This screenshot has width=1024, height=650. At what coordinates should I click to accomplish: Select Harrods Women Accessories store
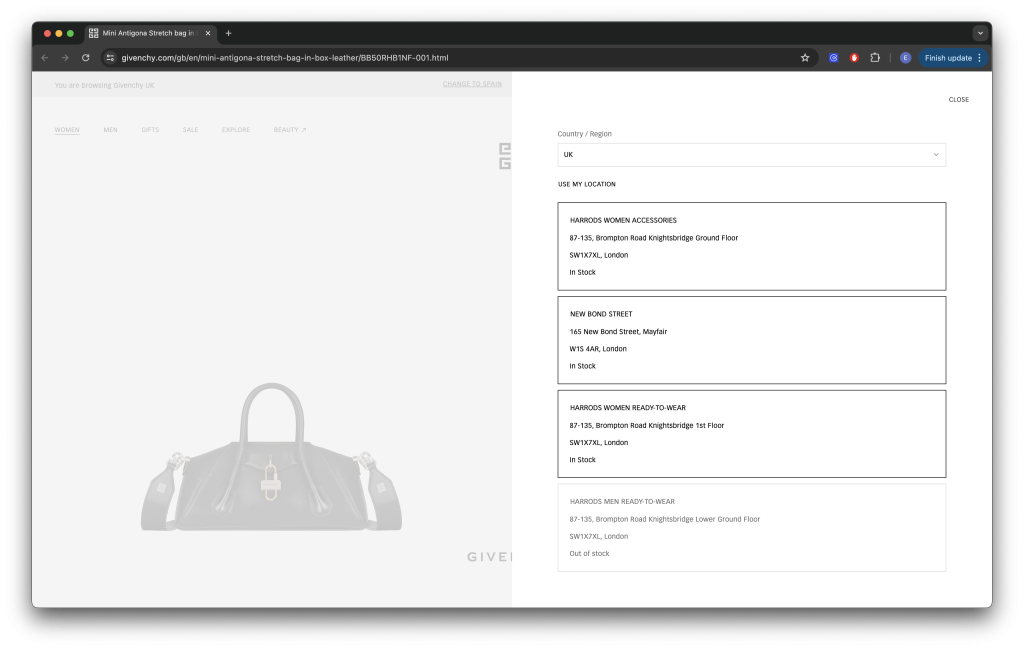coord(751,246)
